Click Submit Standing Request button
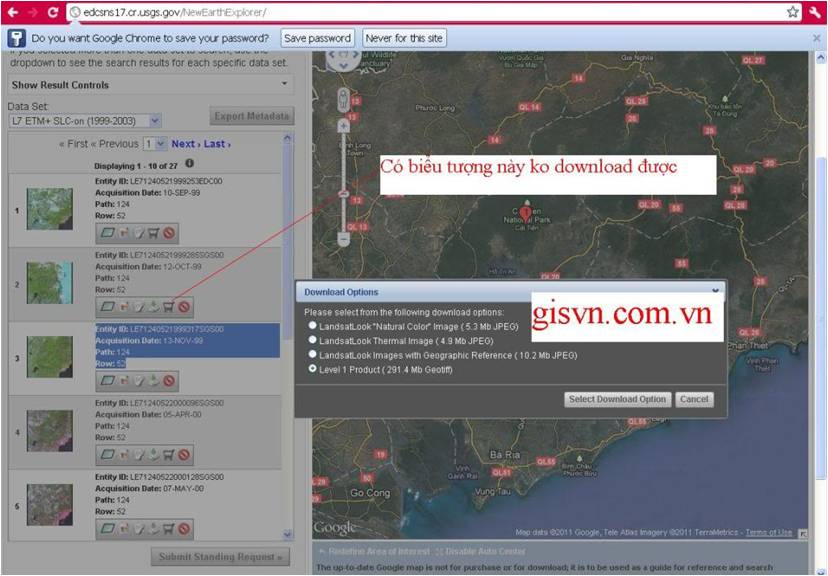 pyautogui.click(x=221, y=556)
